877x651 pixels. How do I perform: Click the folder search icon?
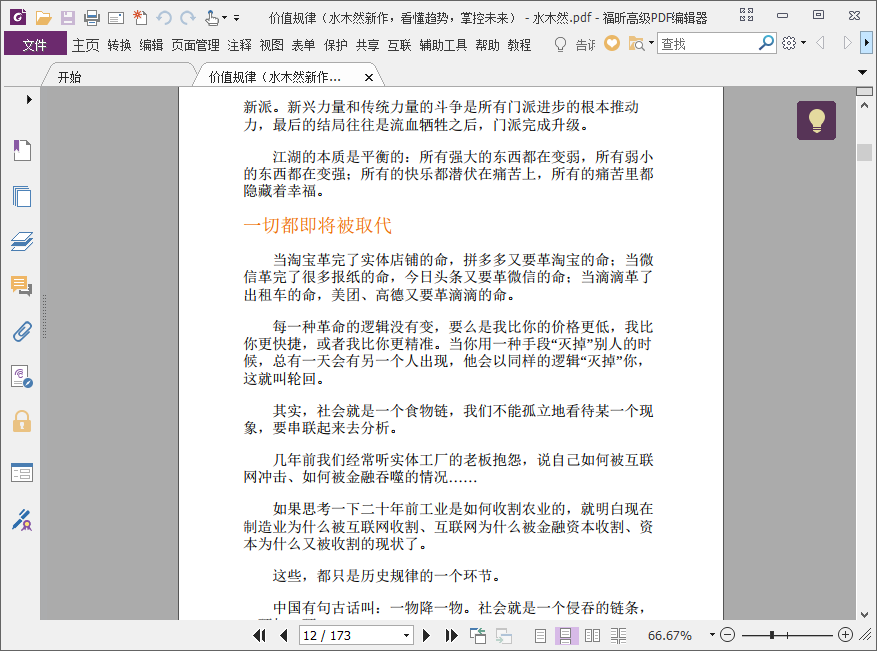tap(636, 44)
